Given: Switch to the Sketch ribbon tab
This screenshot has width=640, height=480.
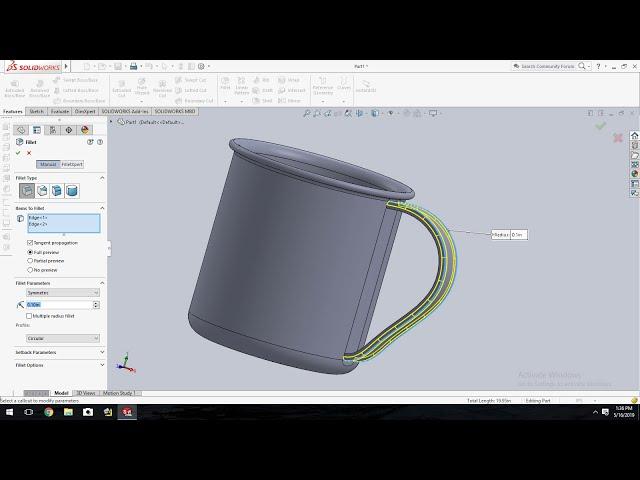Looking at the screenshot, I should (x=36, y=112).
